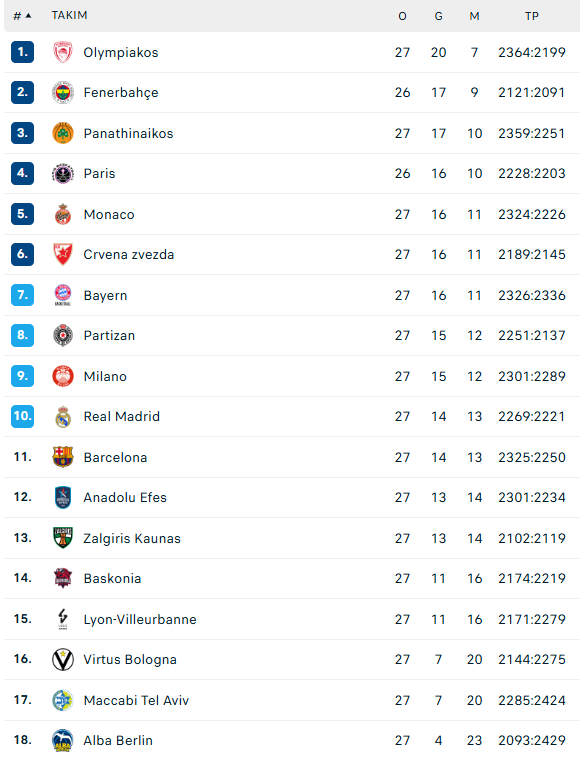580x757 pixels.
Task: Sort by the TP points column header
Action: pos(532,16)
